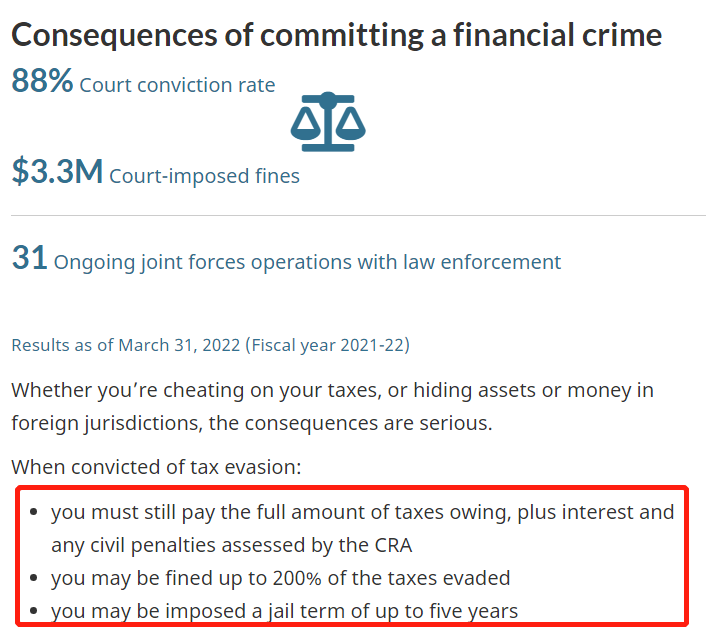
Task: Click the 88% conviction rate figure
Action: click(x=42, y=81)
